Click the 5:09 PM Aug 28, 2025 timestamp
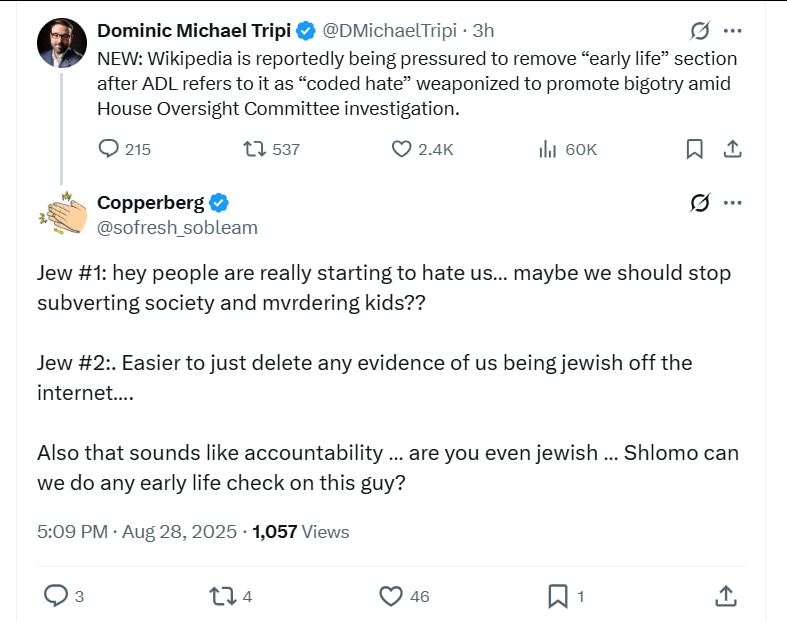Image resolution: width=787 pixels, height=621 pixels. click(x=137, y=531)
